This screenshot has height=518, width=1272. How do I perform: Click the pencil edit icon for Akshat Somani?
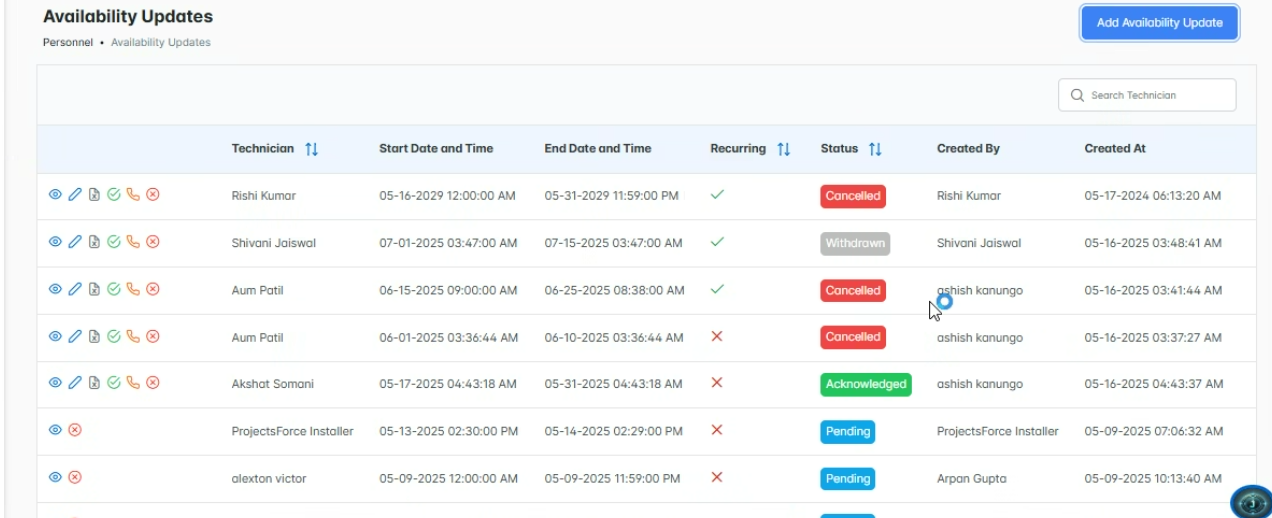click(x=75, y=383)
